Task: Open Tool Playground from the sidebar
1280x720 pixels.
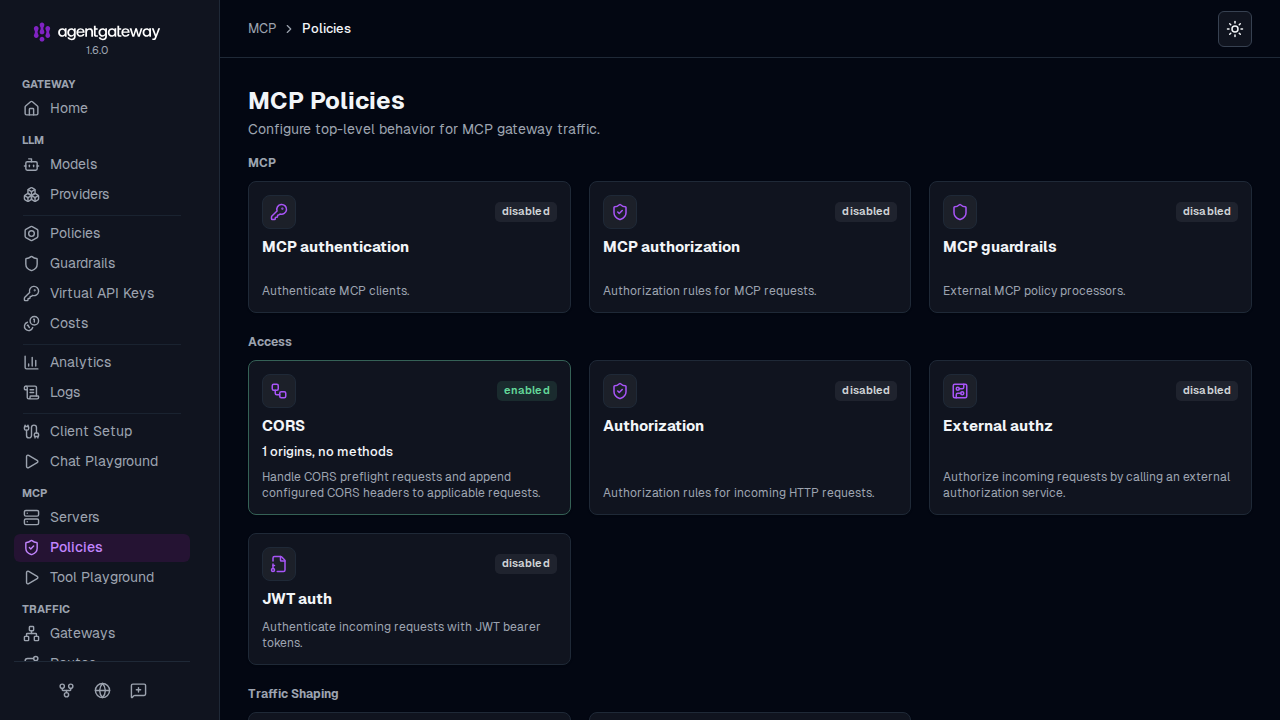Action: [x=102, y=577]
